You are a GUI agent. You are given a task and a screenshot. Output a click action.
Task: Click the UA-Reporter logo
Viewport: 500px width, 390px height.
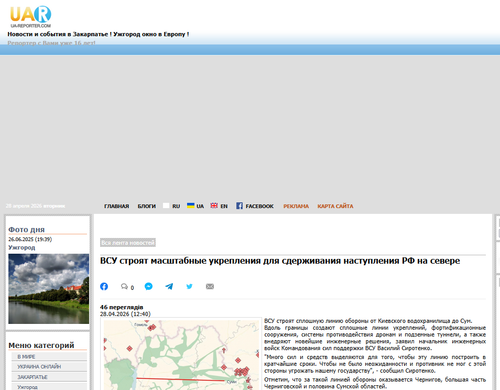tap(30, 17)
